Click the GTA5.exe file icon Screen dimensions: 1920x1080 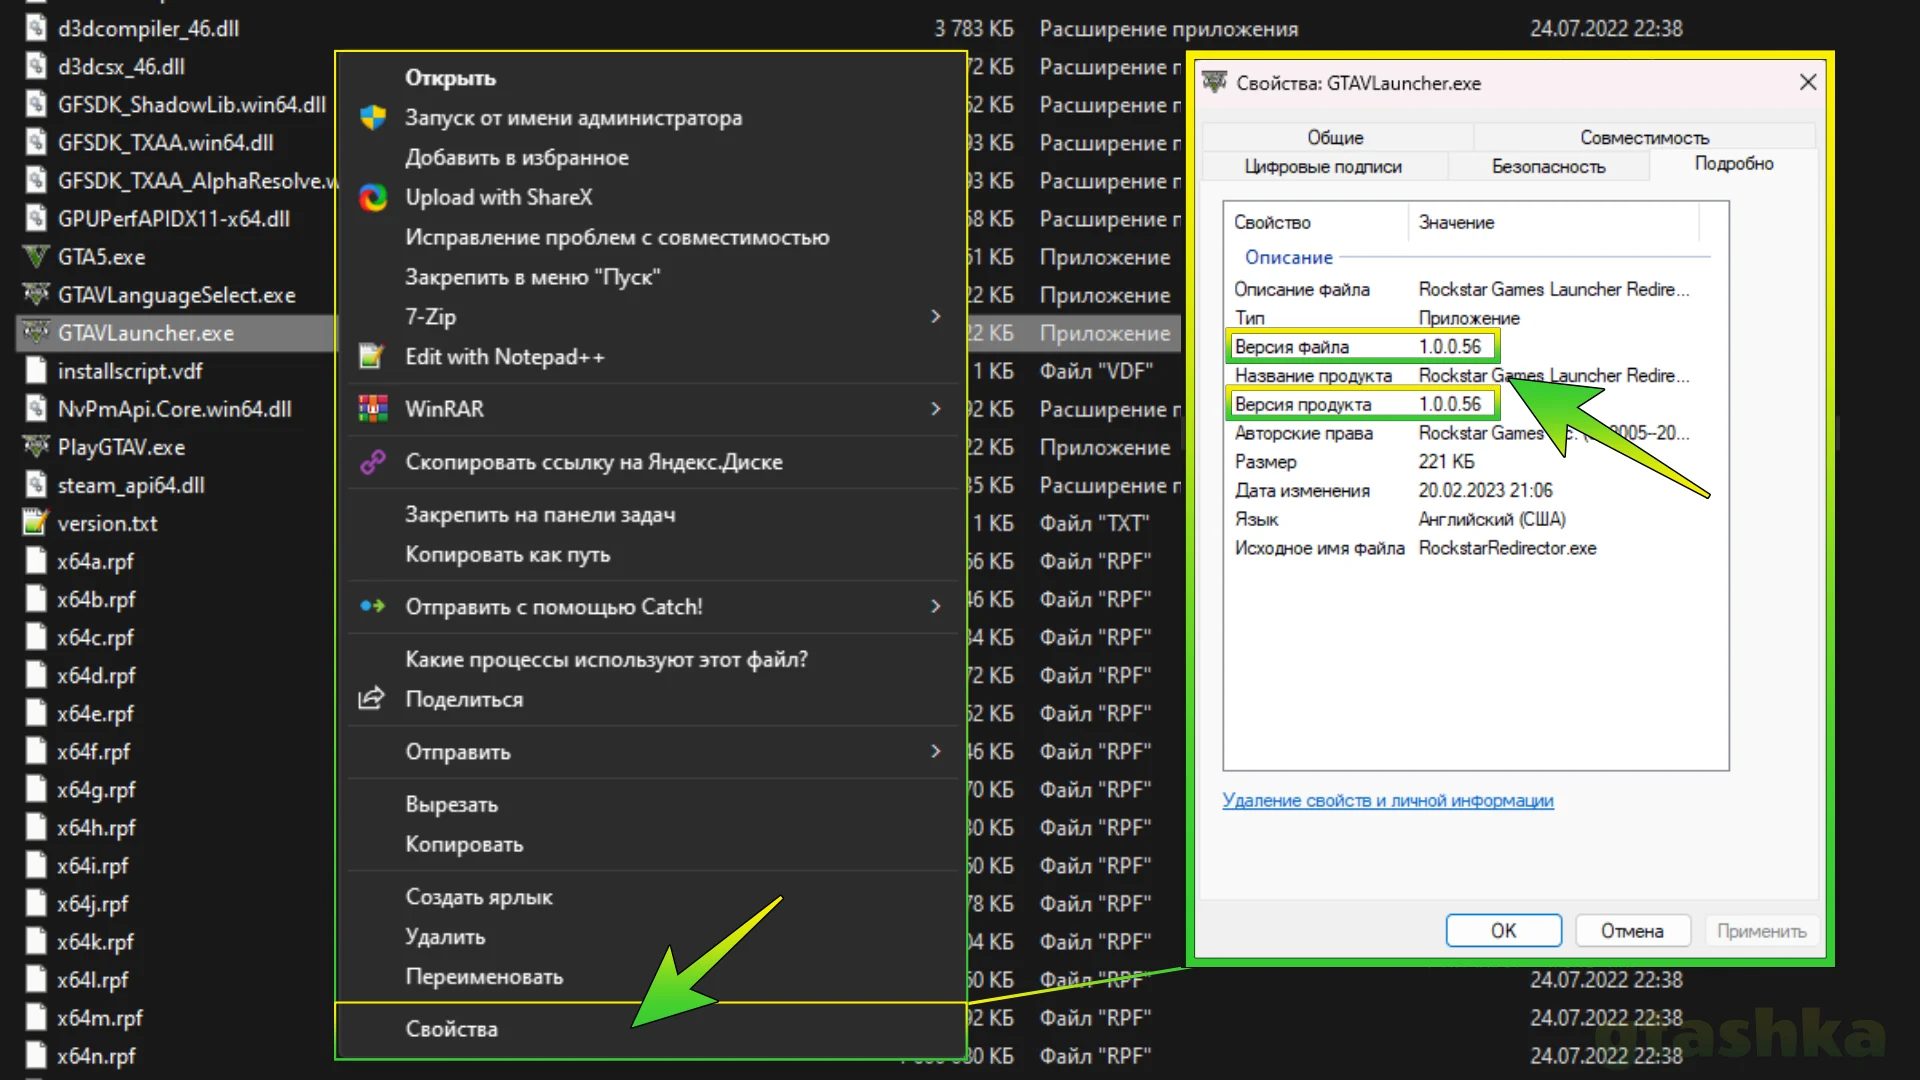tap(36, 257)
